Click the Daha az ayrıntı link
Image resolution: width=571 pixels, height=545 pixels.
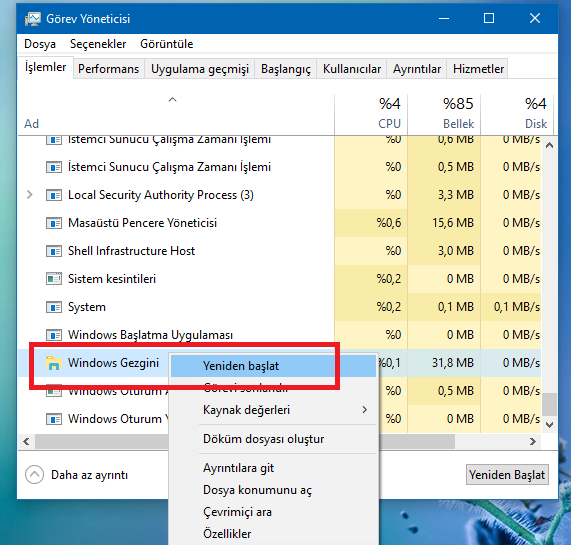(90, 475)
